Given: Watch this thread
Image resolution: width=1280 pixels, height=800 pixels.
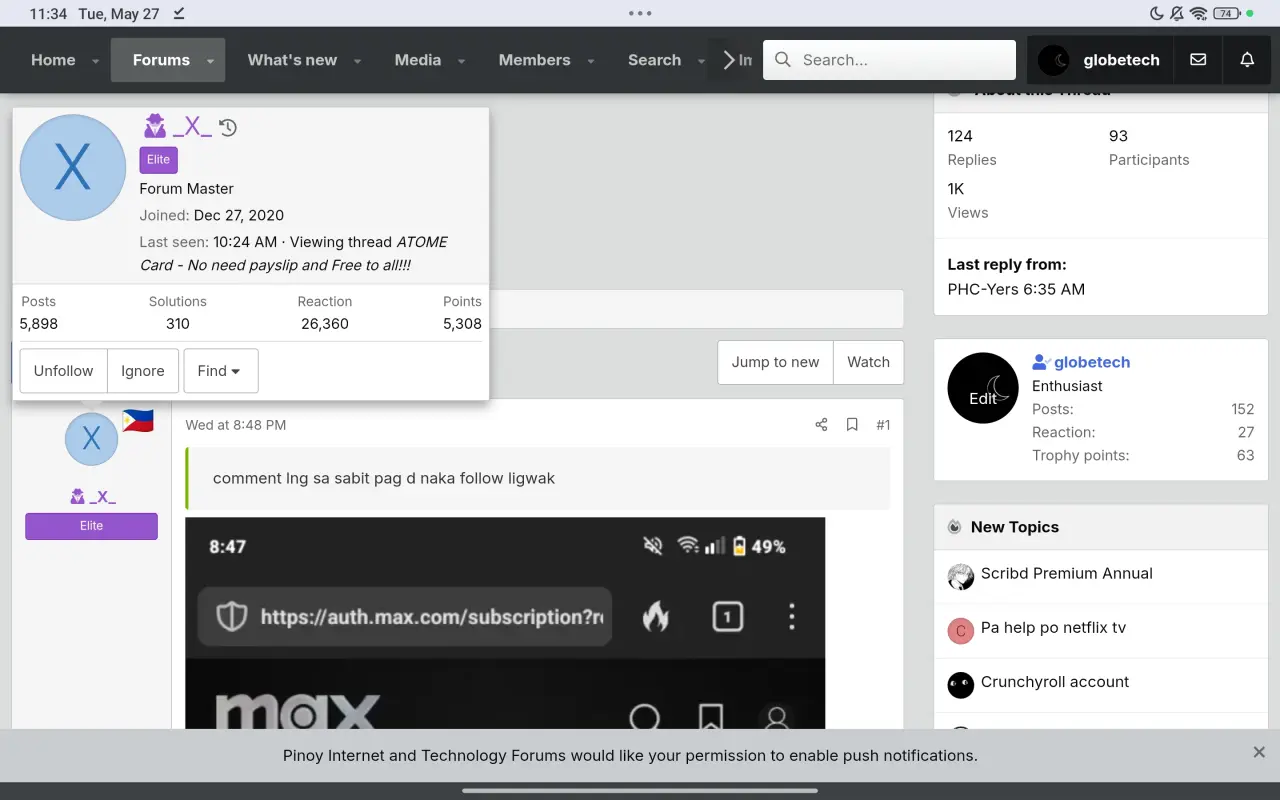Looking at the screenshot, I should tap(868, 362).
